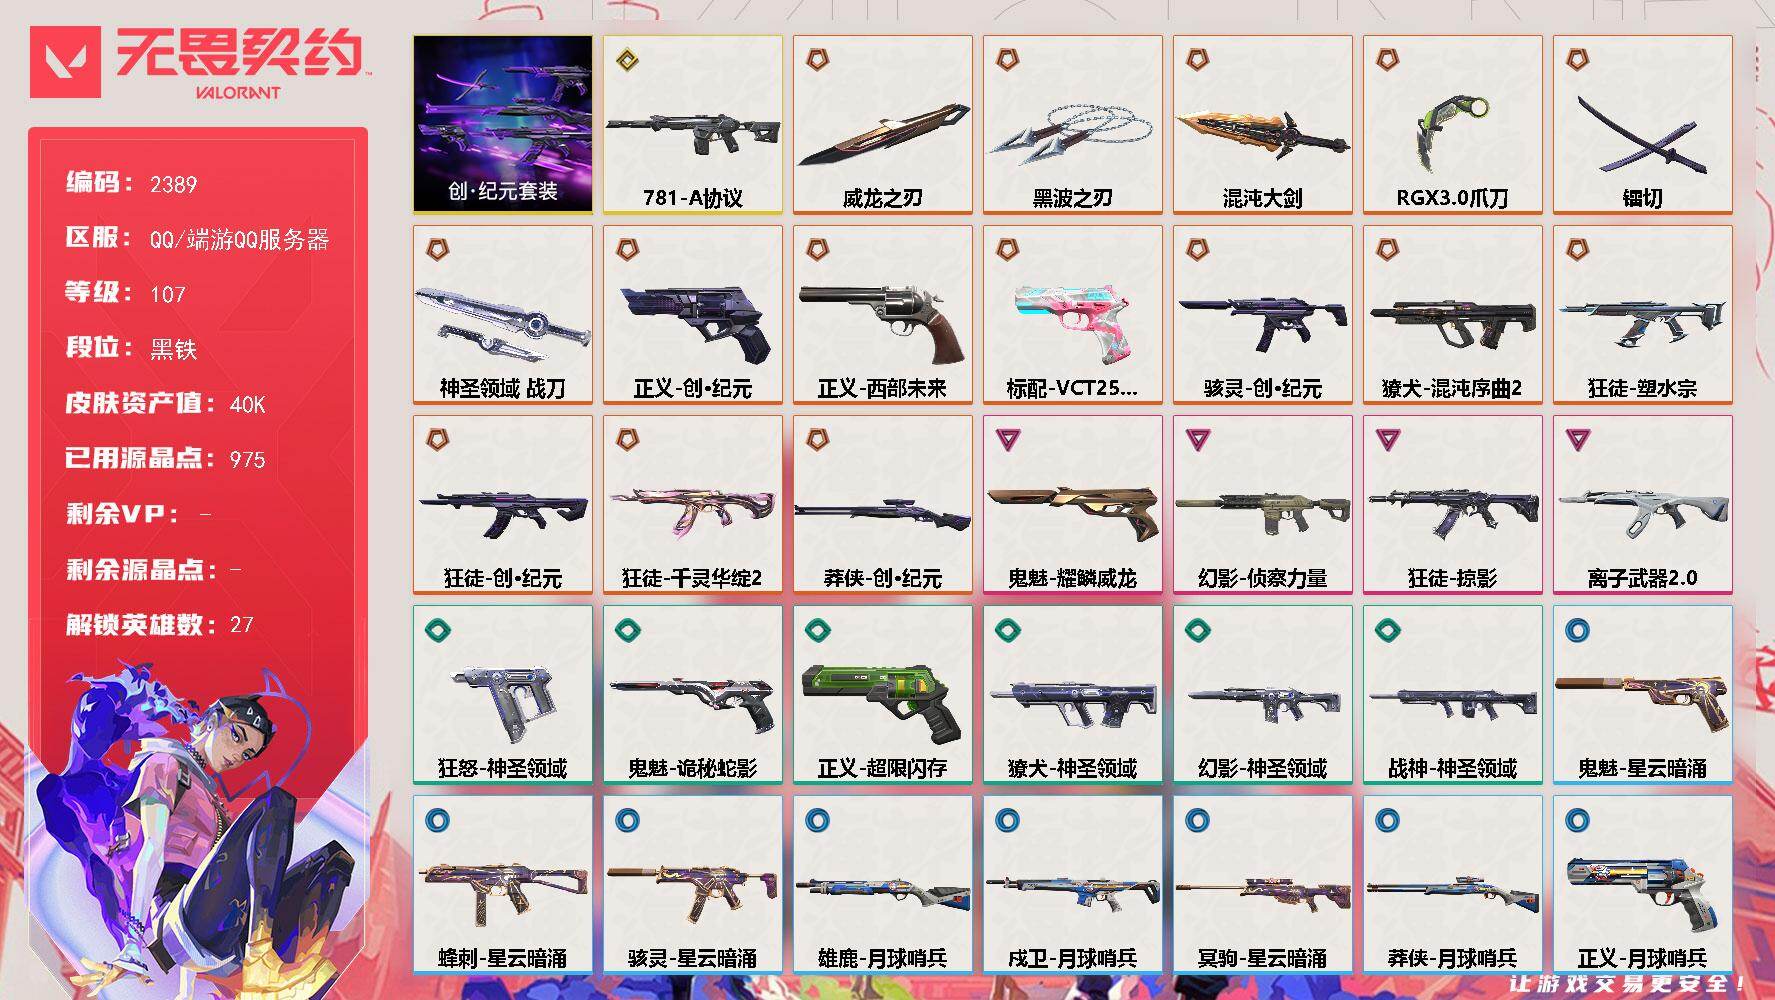Image resolution: width=1775 pixels, height=1000 pixels.
Task: Select the 神圣领域 战刀 melee card
Action: (x=503, y=314)
